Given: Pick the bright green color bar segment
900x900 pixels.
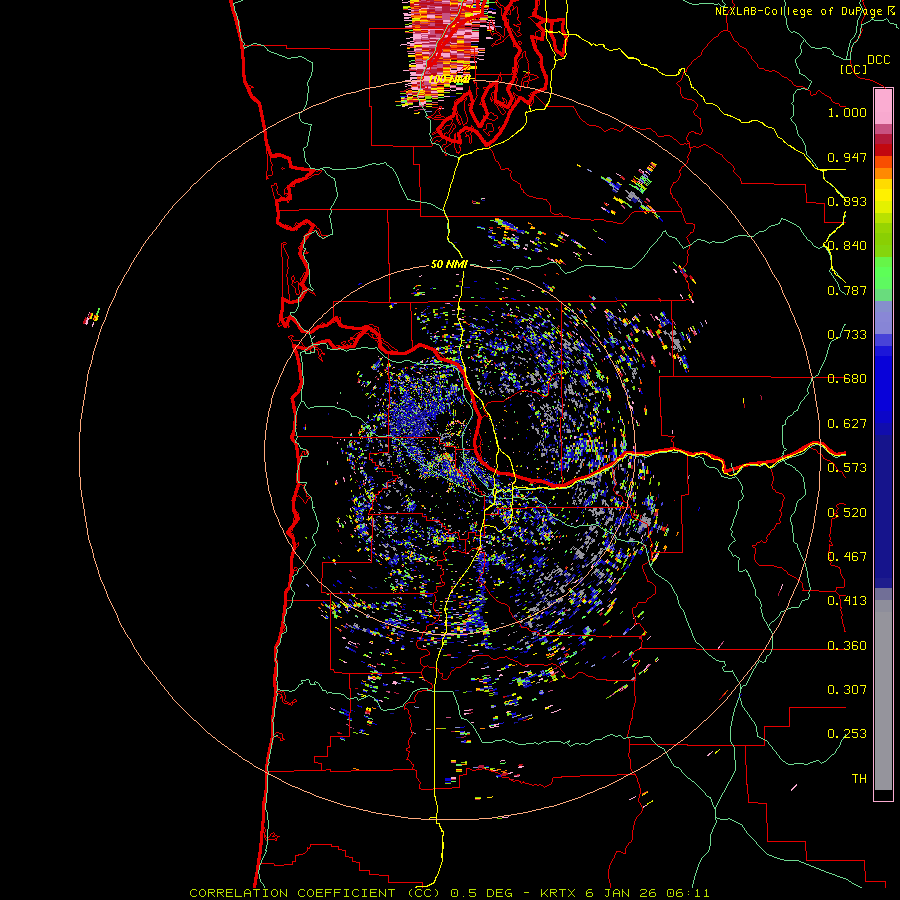Looking at the screenshot, I should tap(883, 273).
